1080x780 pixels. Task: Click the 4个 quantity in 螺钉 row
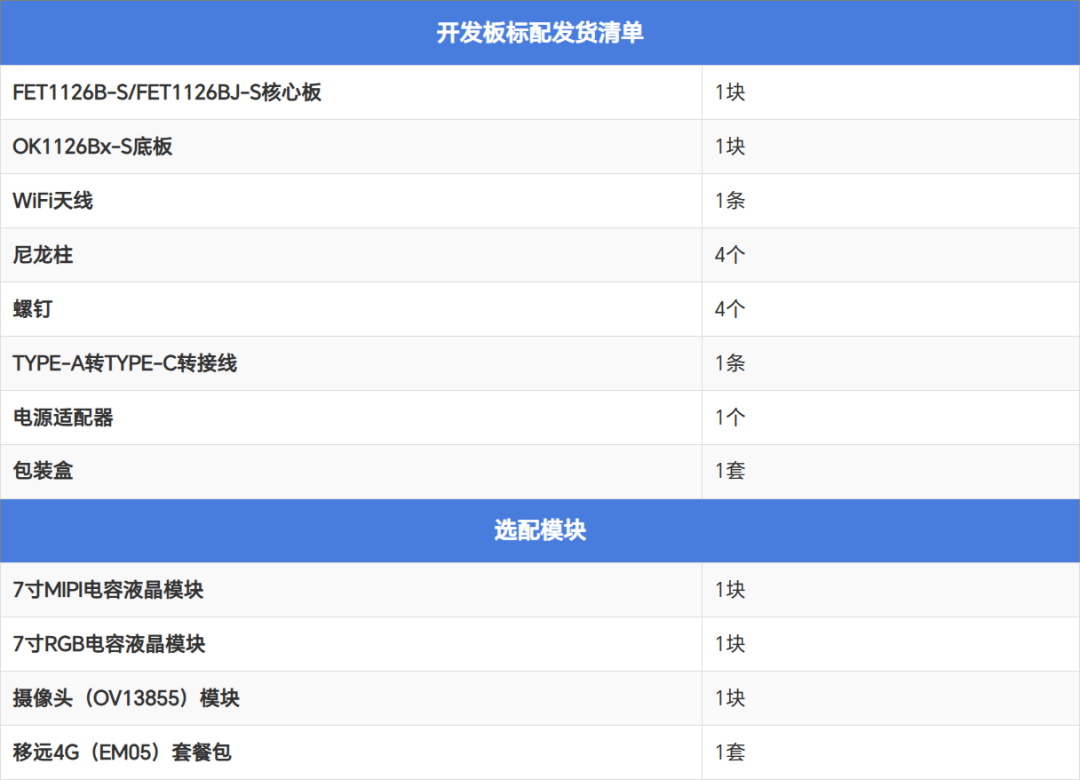(x=730, y=309)
